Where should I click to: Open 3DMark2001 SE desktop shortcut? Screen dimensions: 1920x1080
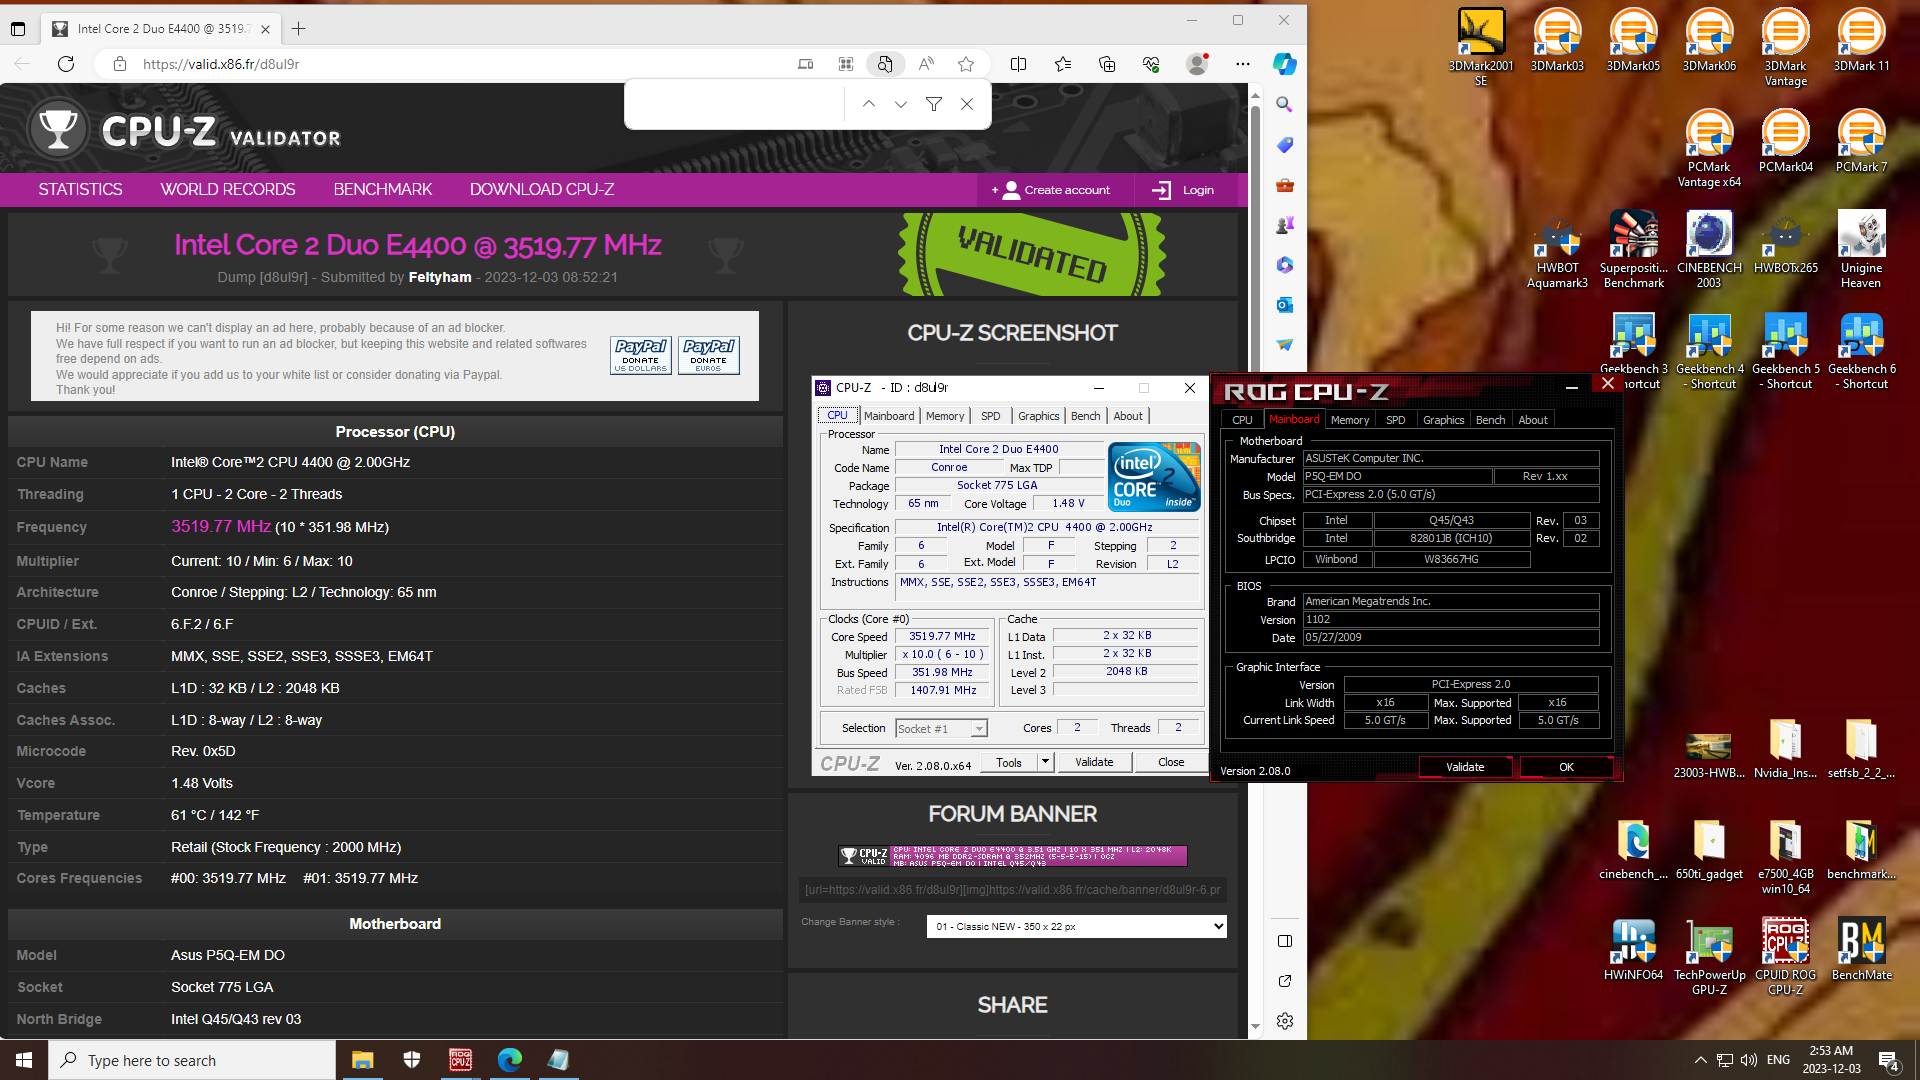tap(1481, 47)
